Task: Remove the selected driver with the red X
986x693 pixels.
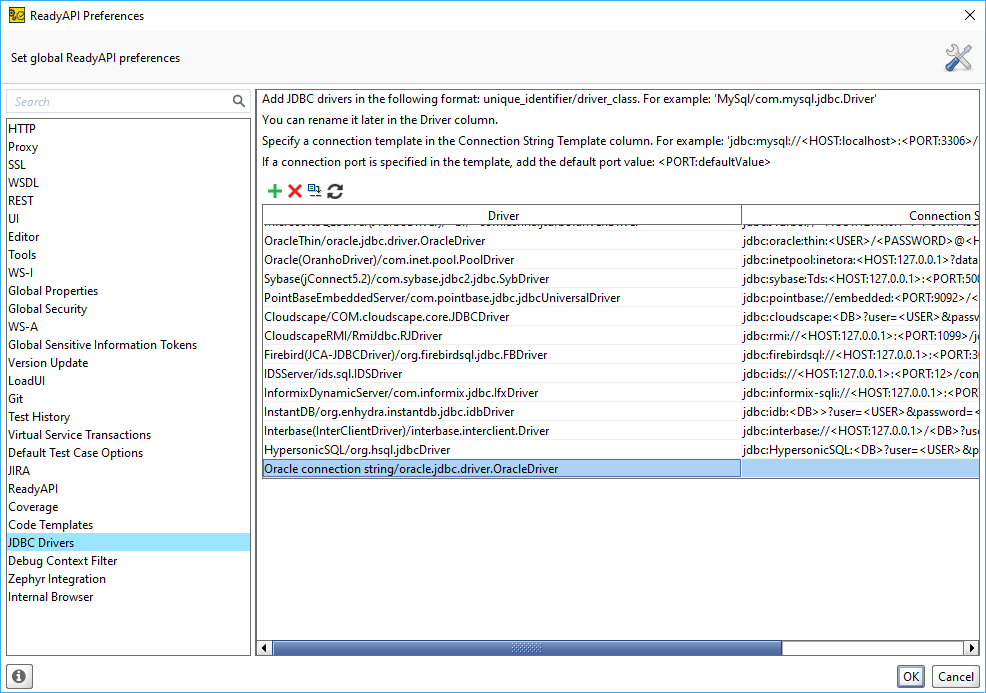Action: pyautogui.click(x=295, y=191)
